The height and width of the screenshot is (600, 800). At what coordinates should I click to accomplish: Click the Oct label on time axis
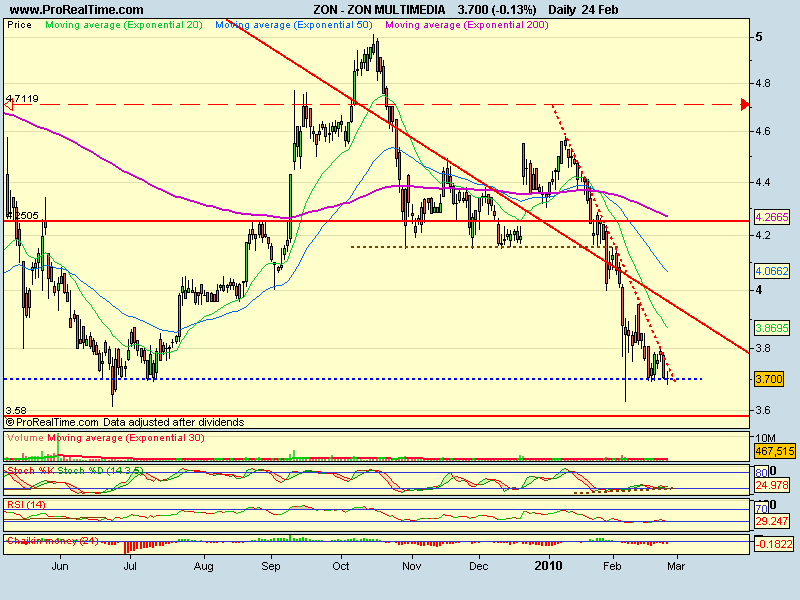tap(341, 566)
